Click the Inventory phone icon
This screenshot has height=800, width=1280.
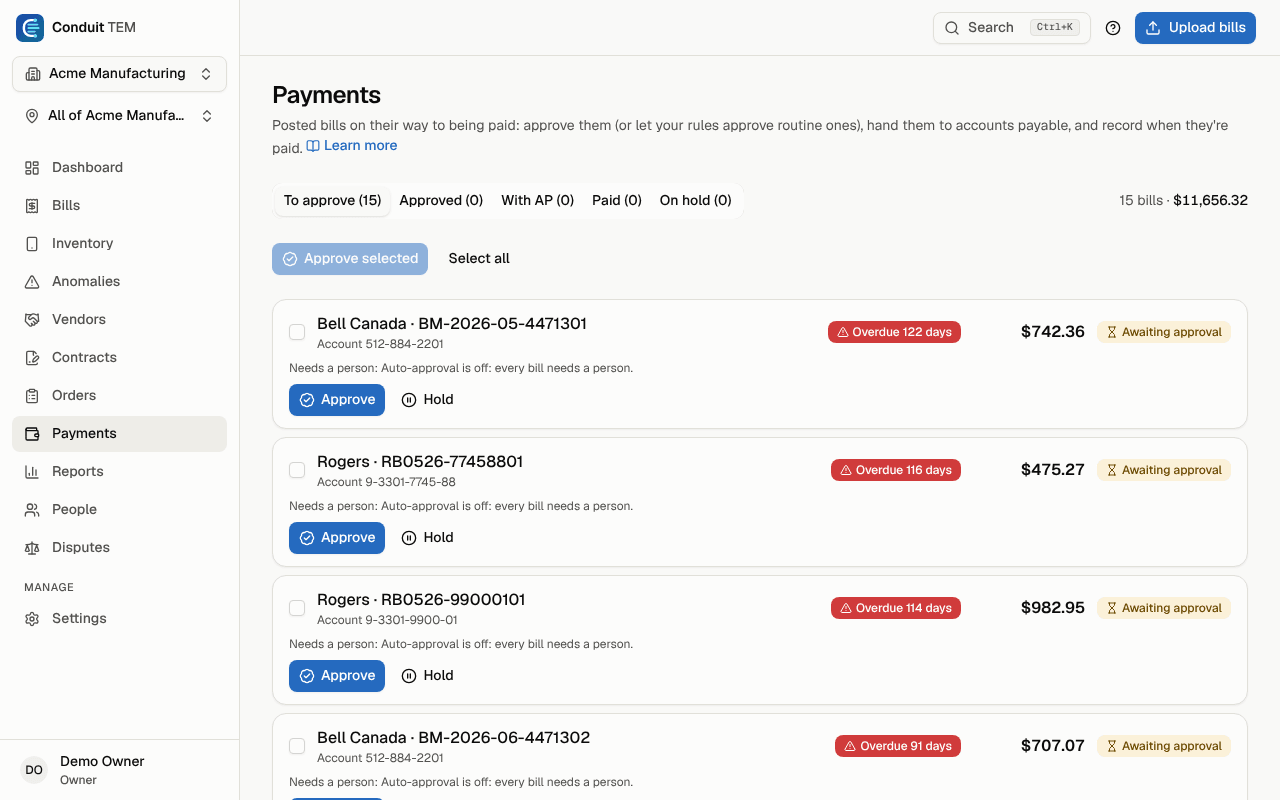click(x=32, y=244)
